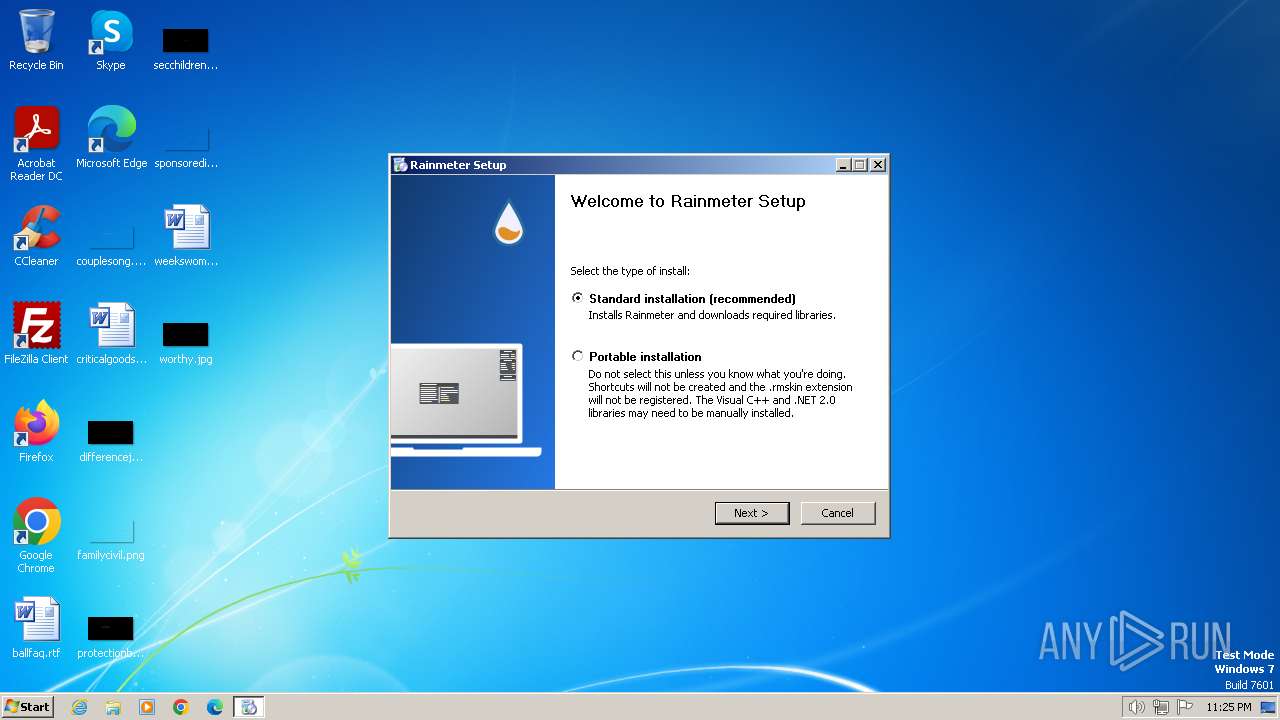This screenshot has width=1280, height=720.
Task: Click the Rainmeter raindrop logo
Action: click(x=509, y=223)
